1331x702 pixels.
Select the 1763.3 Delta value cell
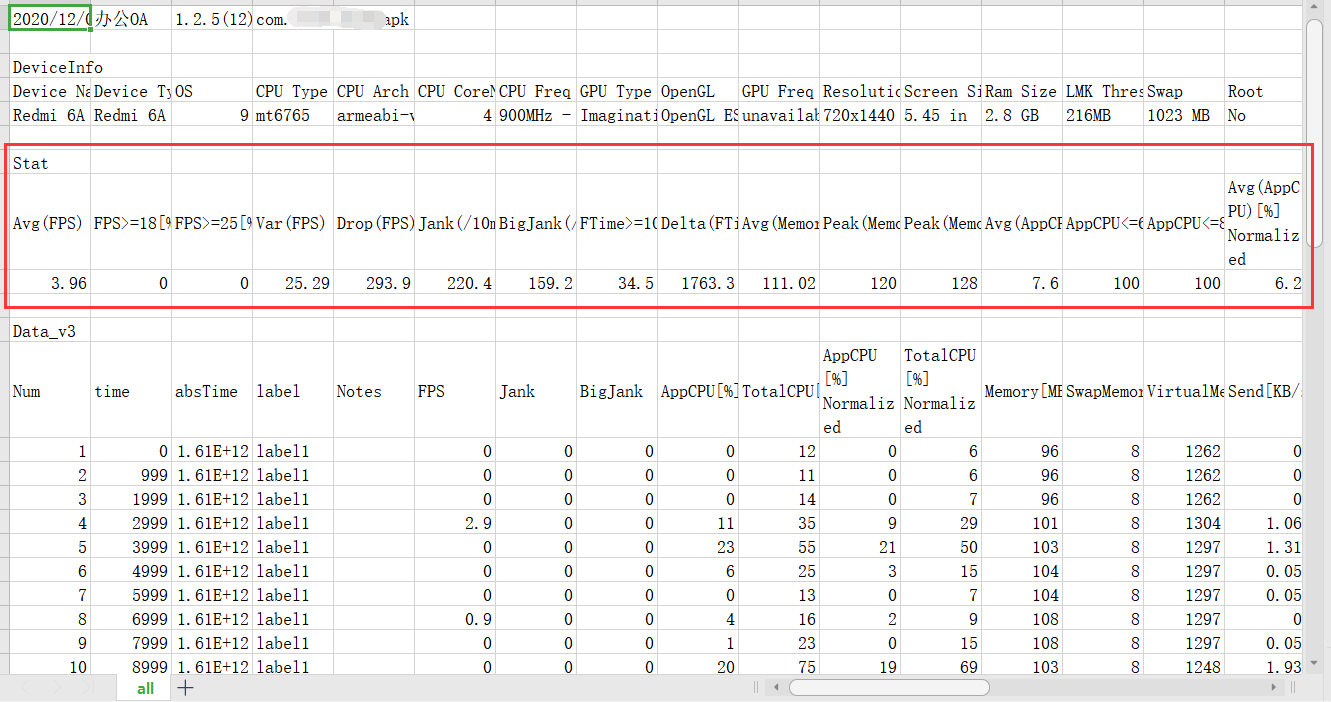pyautogui.click(x=697, y=283)
